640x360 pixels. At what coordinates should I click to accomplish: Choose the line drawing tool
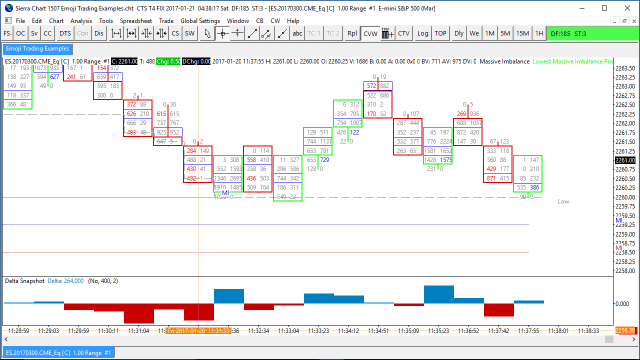click(252, 33)
